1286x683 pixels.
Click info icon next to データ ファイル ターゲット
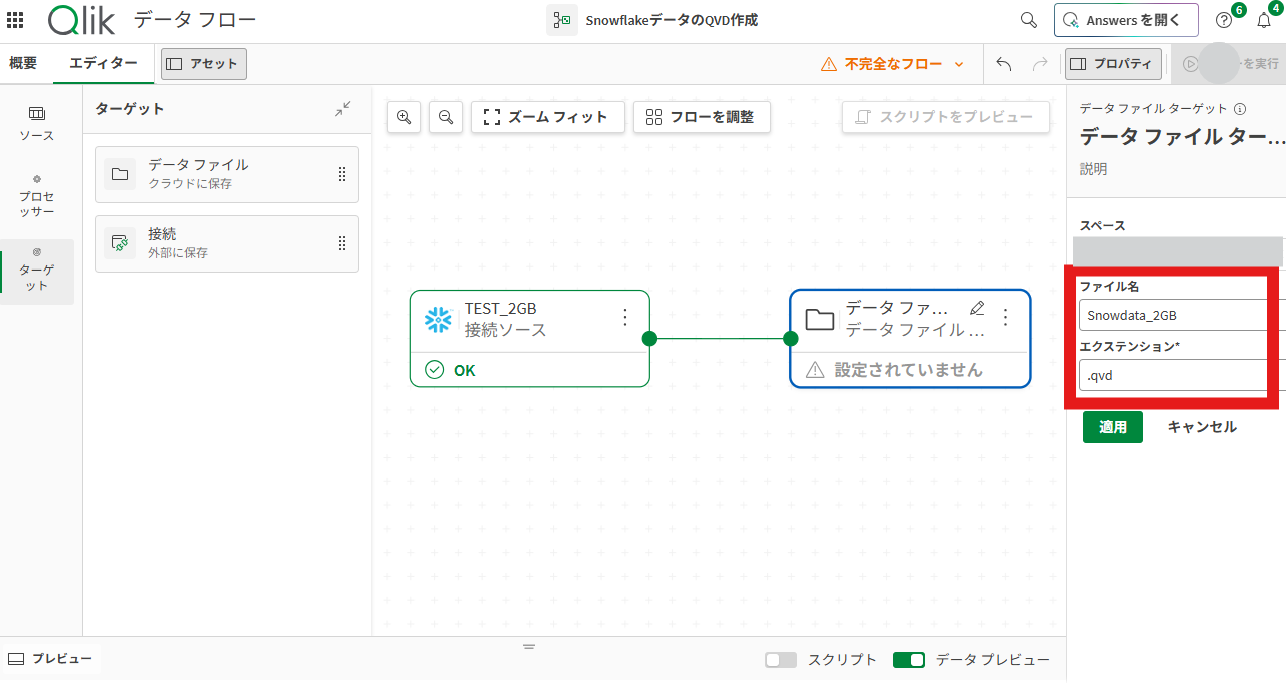tap(1240, 109)
